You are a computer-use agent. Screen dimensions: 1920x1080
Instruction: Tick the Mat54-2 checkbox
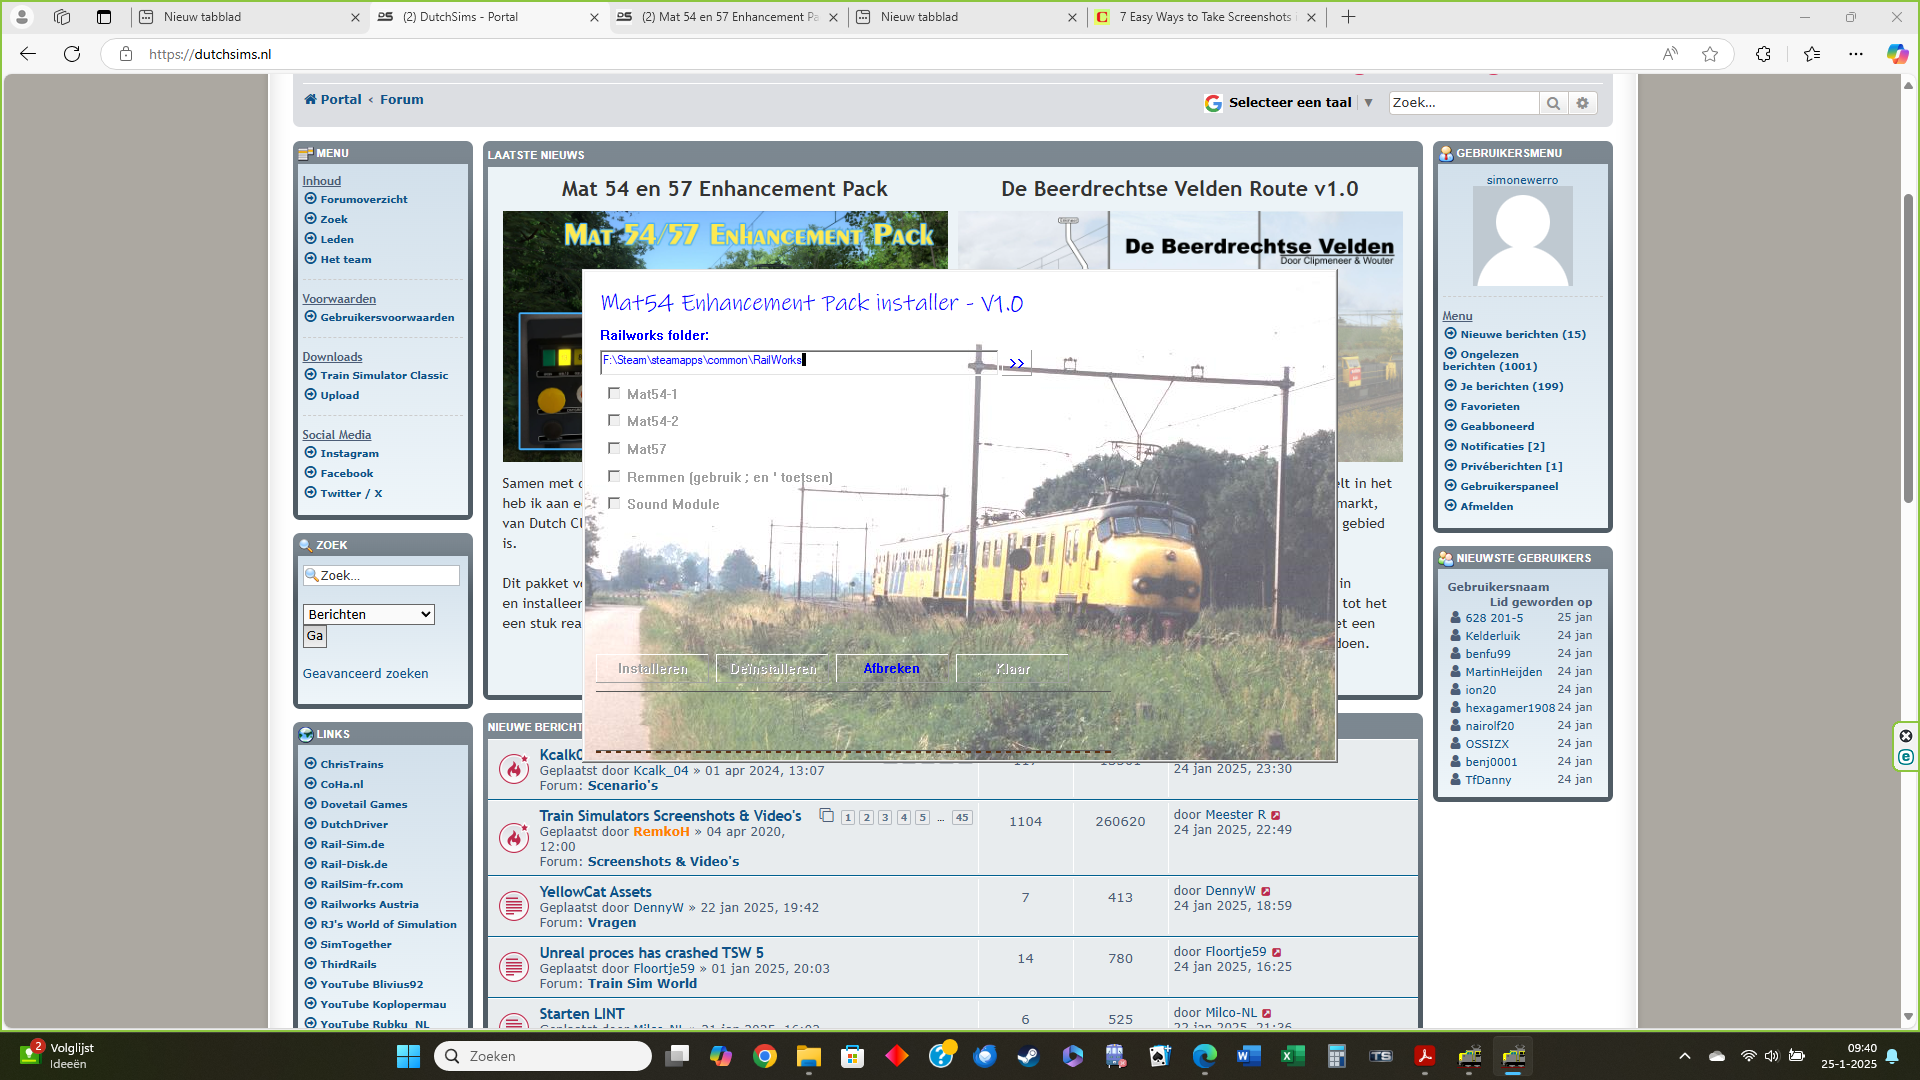coord(614,421)
